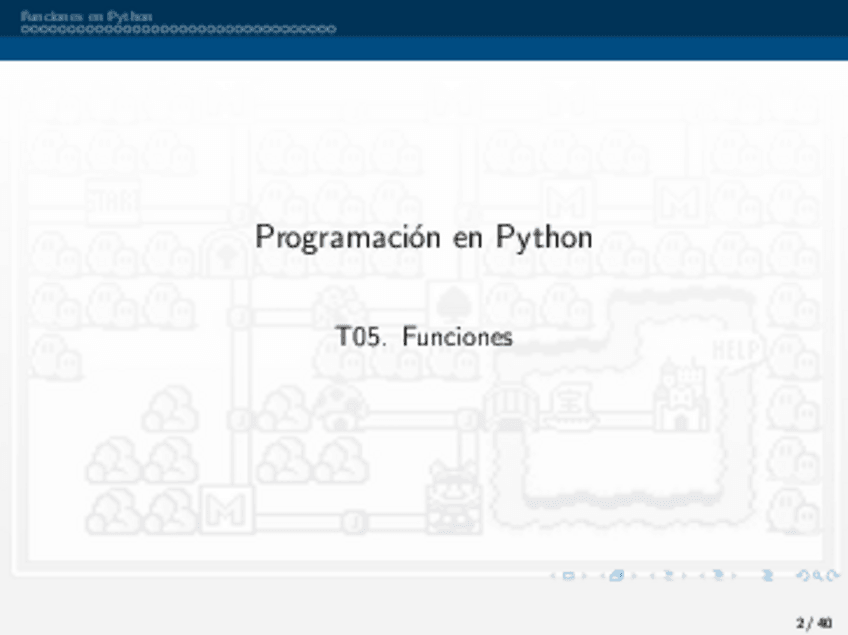848x635 pixels.
Task: Click the curved go-back arrow icon
Action: pos(801,575)
